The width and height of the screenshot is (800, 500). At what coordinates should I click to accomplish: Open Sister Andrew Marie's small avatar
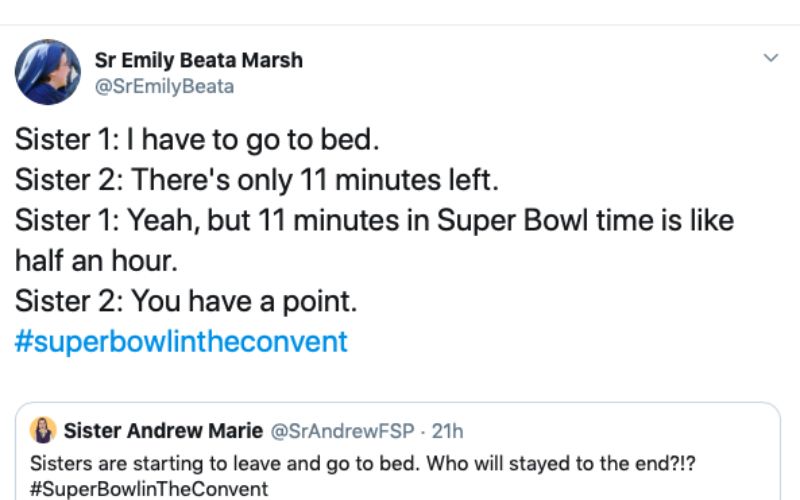click(x=43, y=431)
